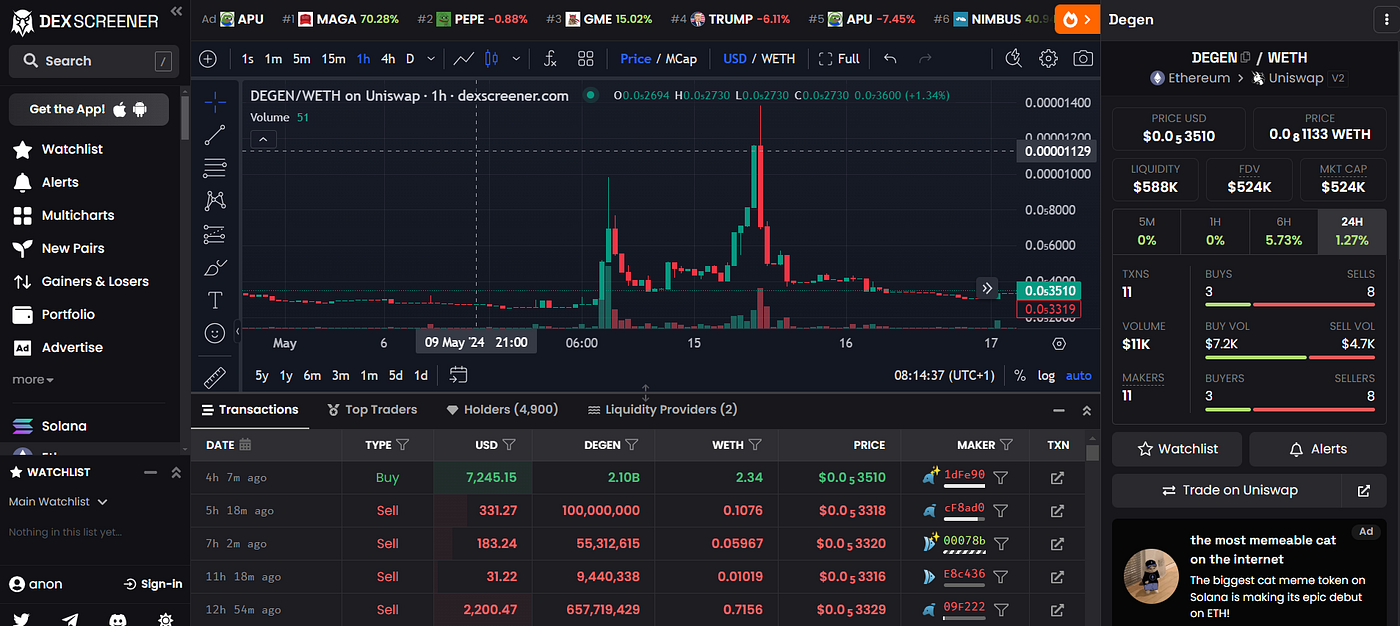This screenshot has width=1400, height=626.
Task: Redo the last chart action
Action: pos(925,59)
